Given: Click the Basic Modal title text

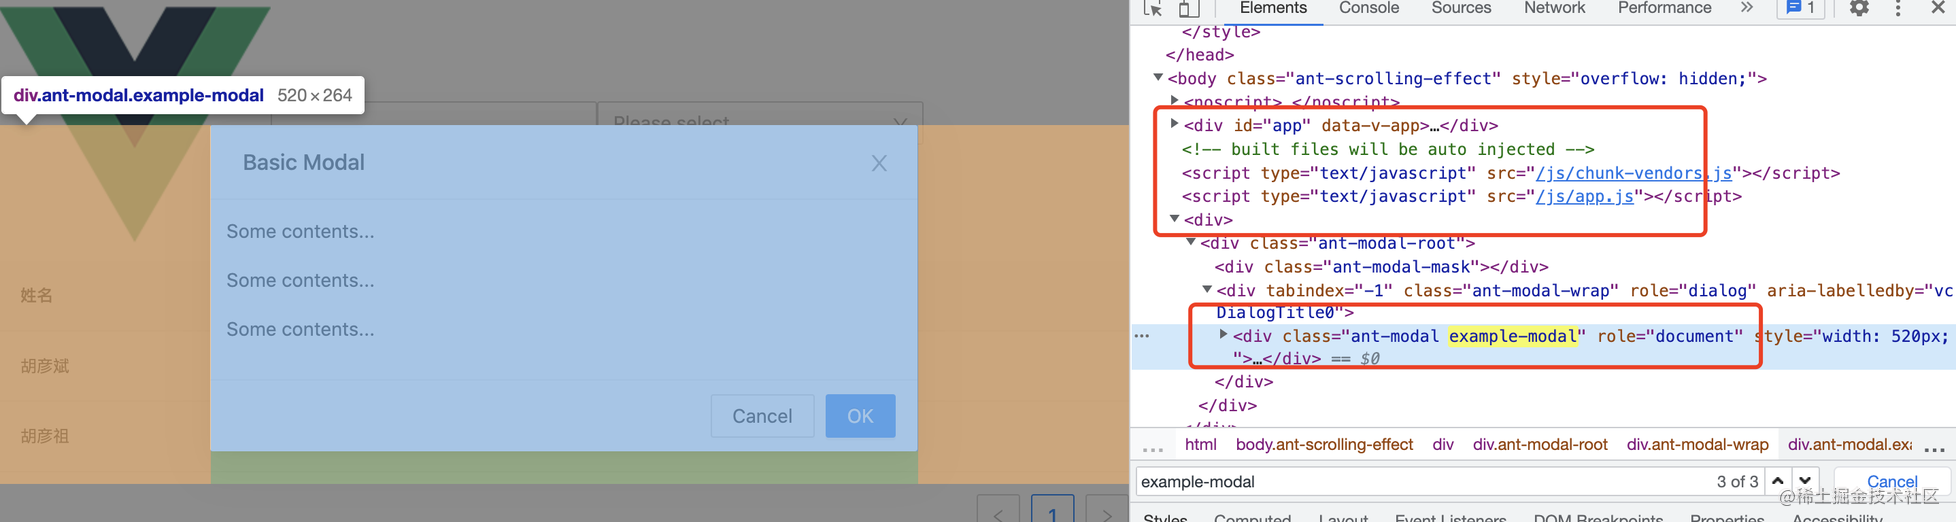Looking at the screenshot, I should pyautogui.click(x=304, y=162).
